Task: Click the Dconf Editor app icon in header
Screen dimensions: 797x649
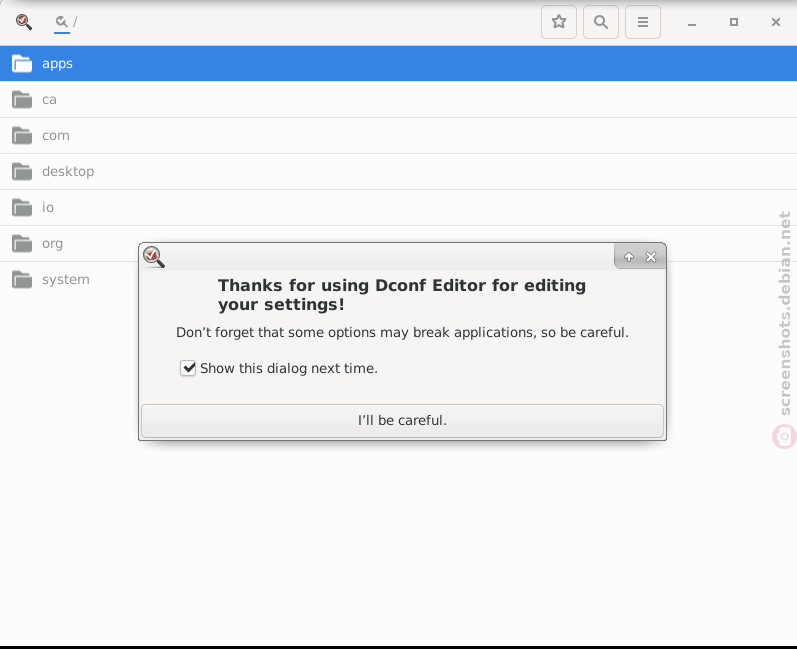Action: 24,22
